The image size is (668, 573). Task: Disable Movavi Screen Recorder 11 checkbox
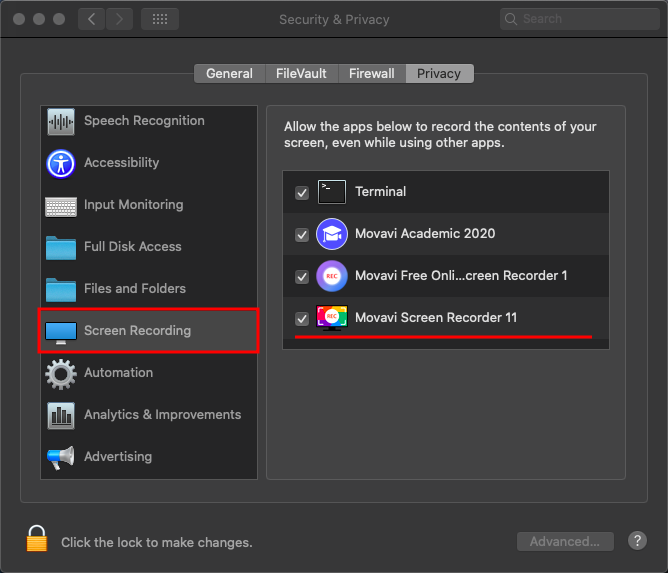(x=302, y=319)
